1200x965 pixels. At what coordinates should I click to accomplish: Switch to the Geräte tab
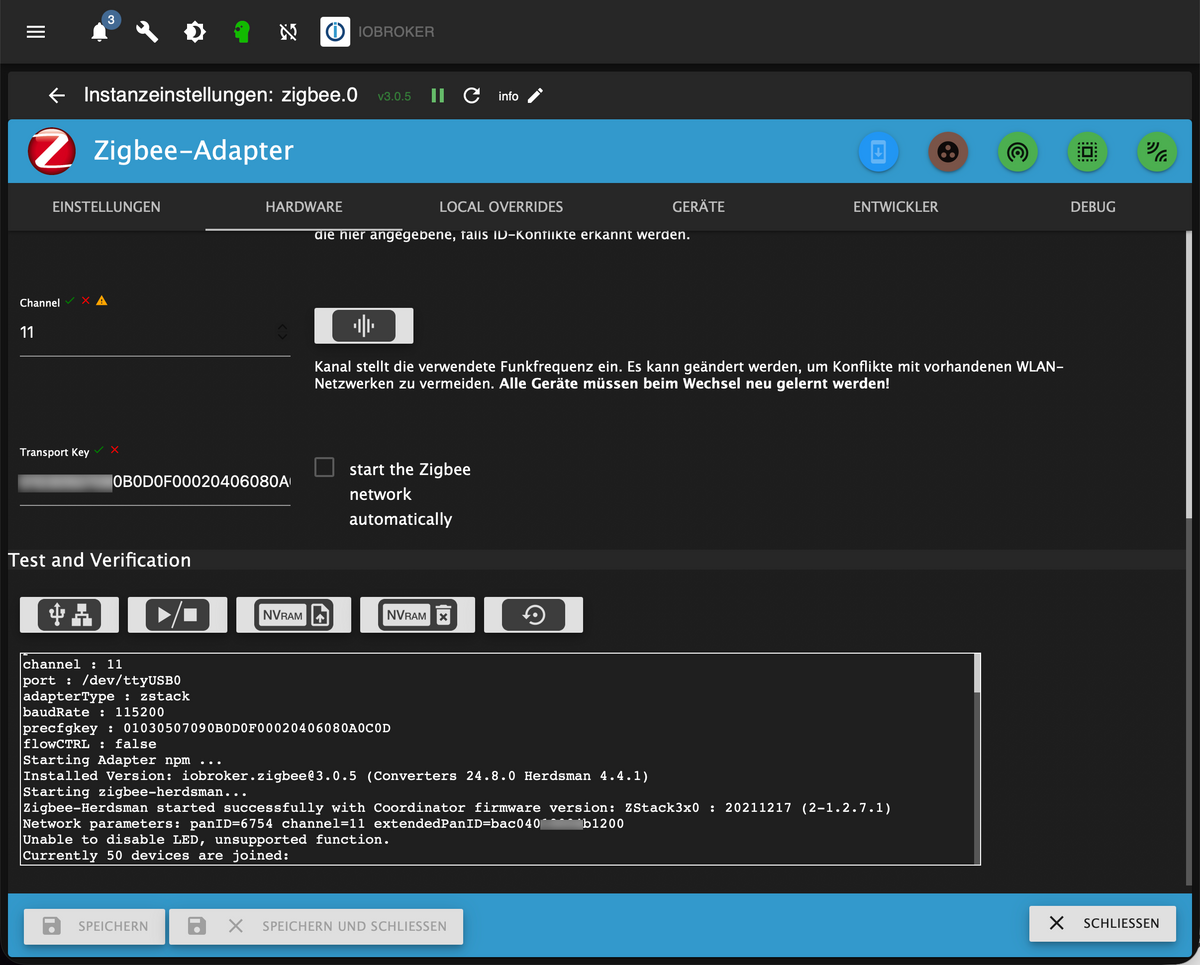click(x=698, y=207)
